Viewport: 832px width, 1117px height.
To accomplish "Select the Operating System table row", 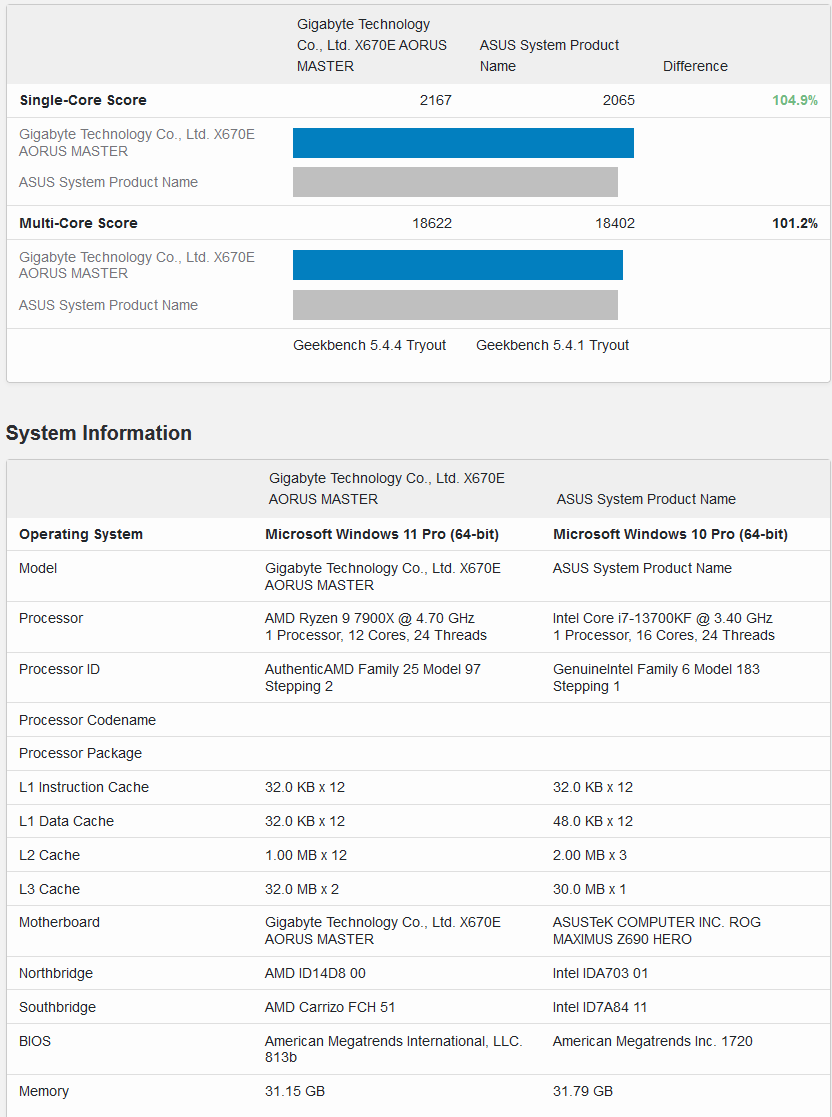I will 81,534.
